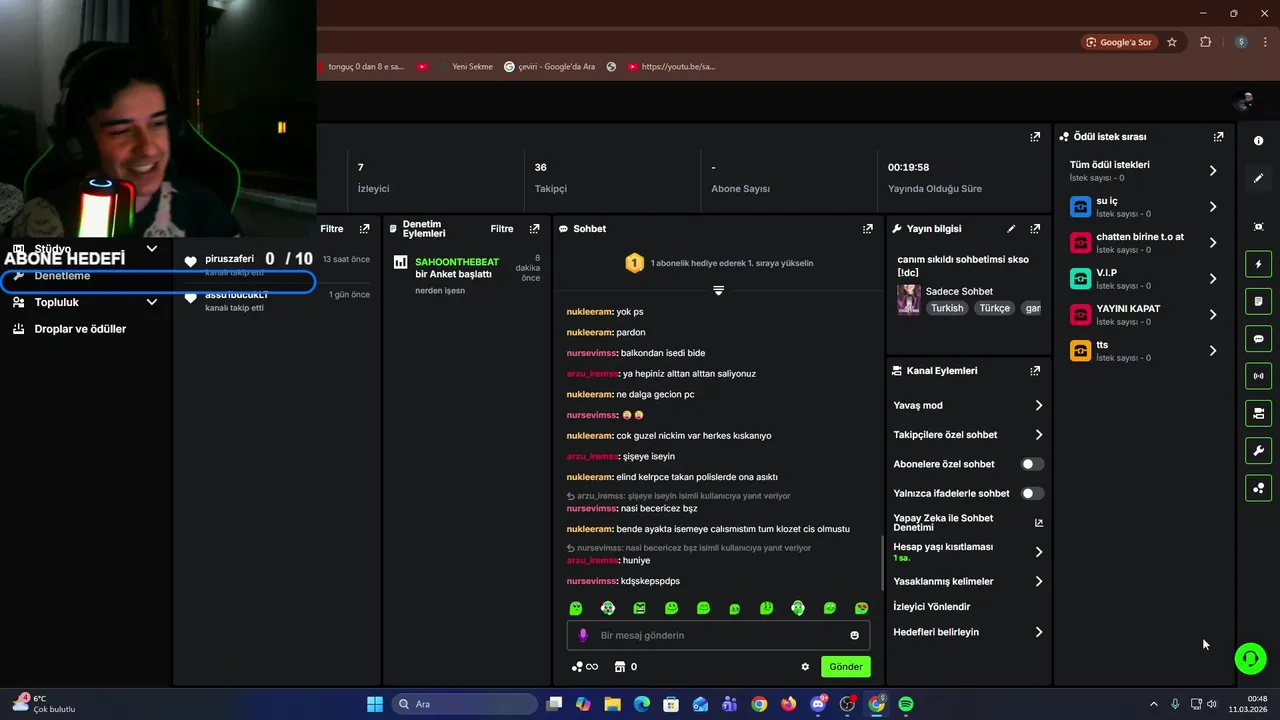Image resolution: width=1280 pixels, height=720 pixels.
Task: Click the chat scrollbar thumb
Action: pos(881,563)
